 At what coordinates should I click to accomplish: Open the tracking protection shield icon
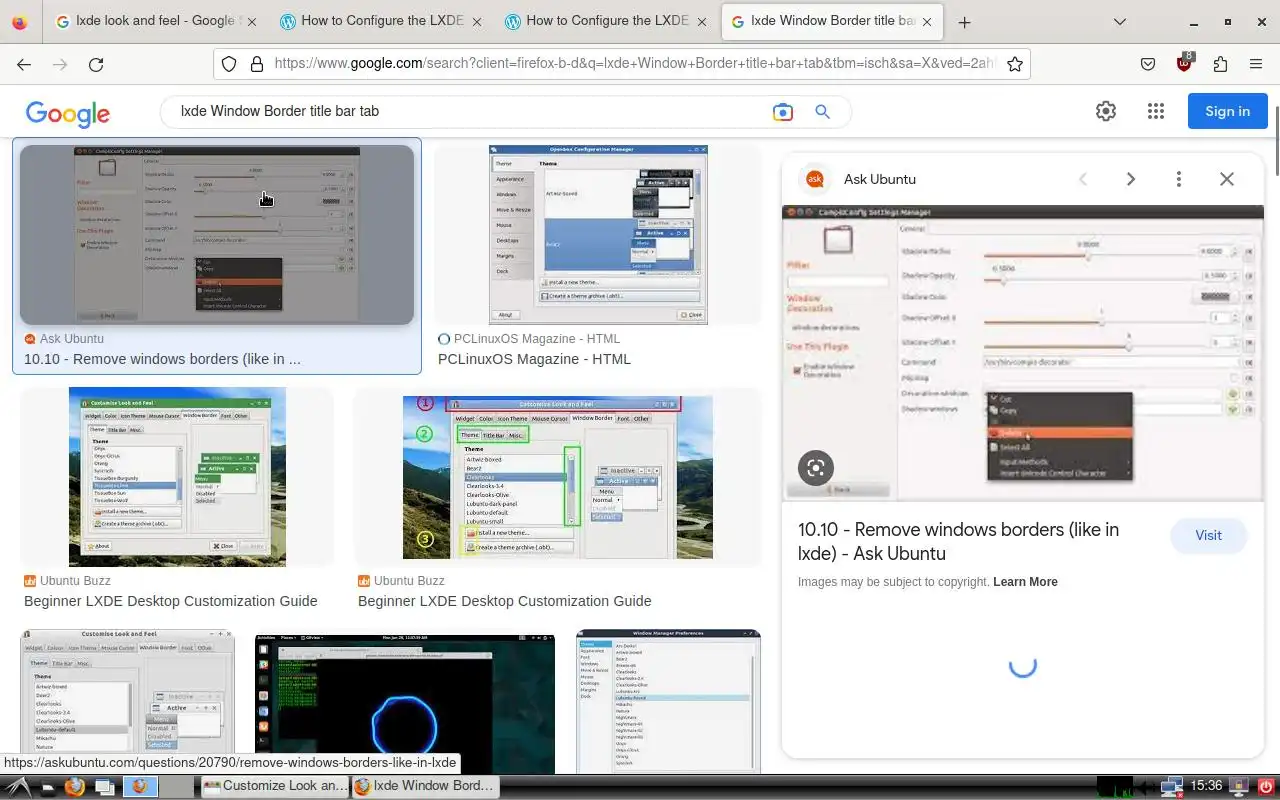coord(229,64)
